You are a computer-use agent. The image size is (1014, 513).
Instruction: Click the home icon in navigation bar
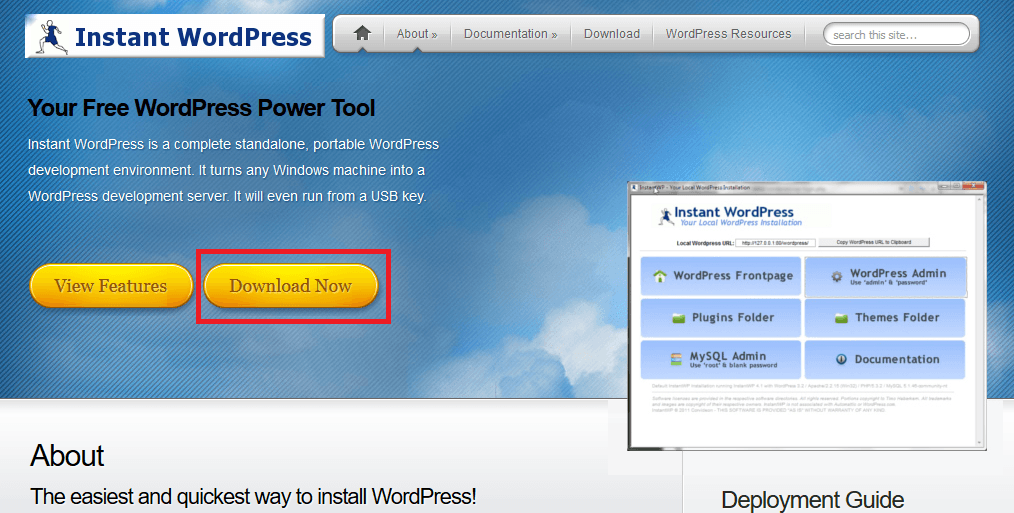pos(362,34)
